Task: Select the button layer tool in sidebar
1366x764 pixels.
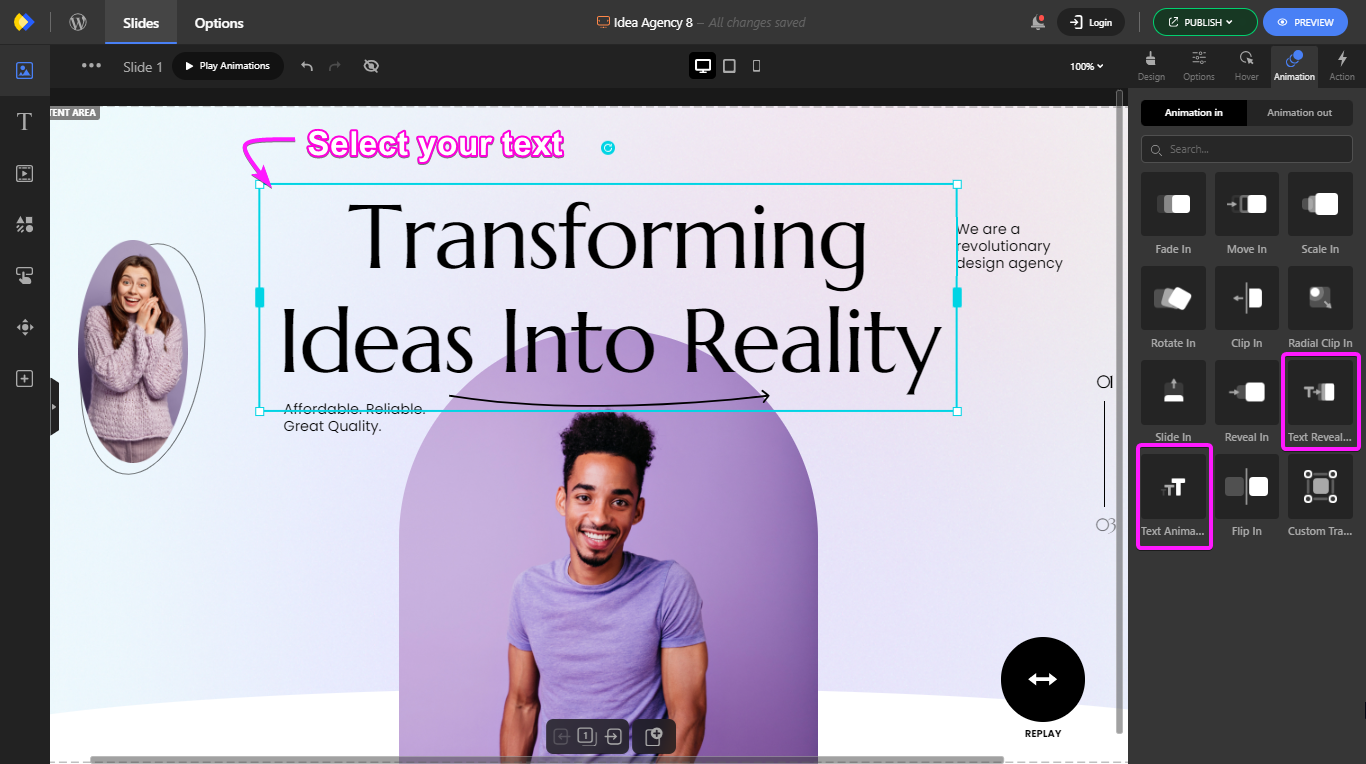Action: point(24,275)
